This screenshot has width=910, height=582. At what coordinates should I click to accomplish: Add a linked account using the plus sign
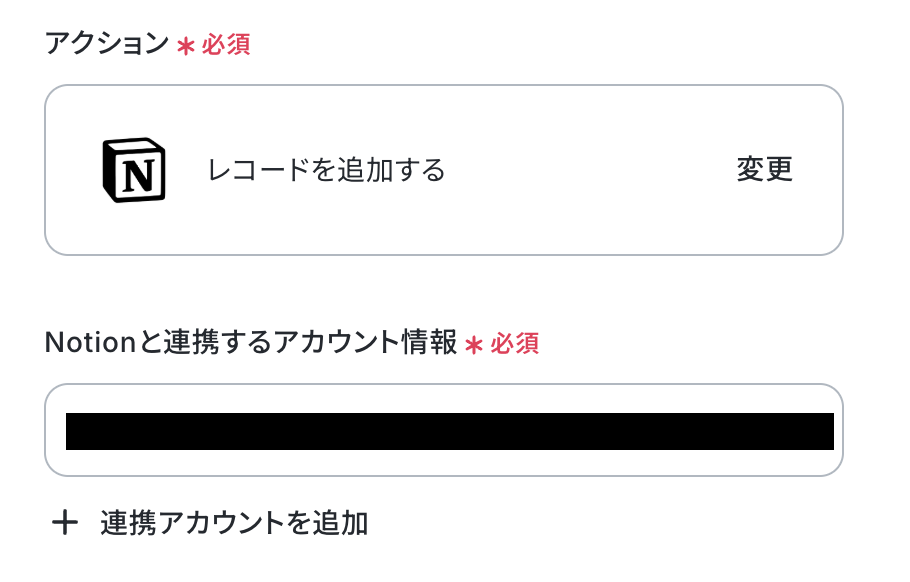[65, 523]
